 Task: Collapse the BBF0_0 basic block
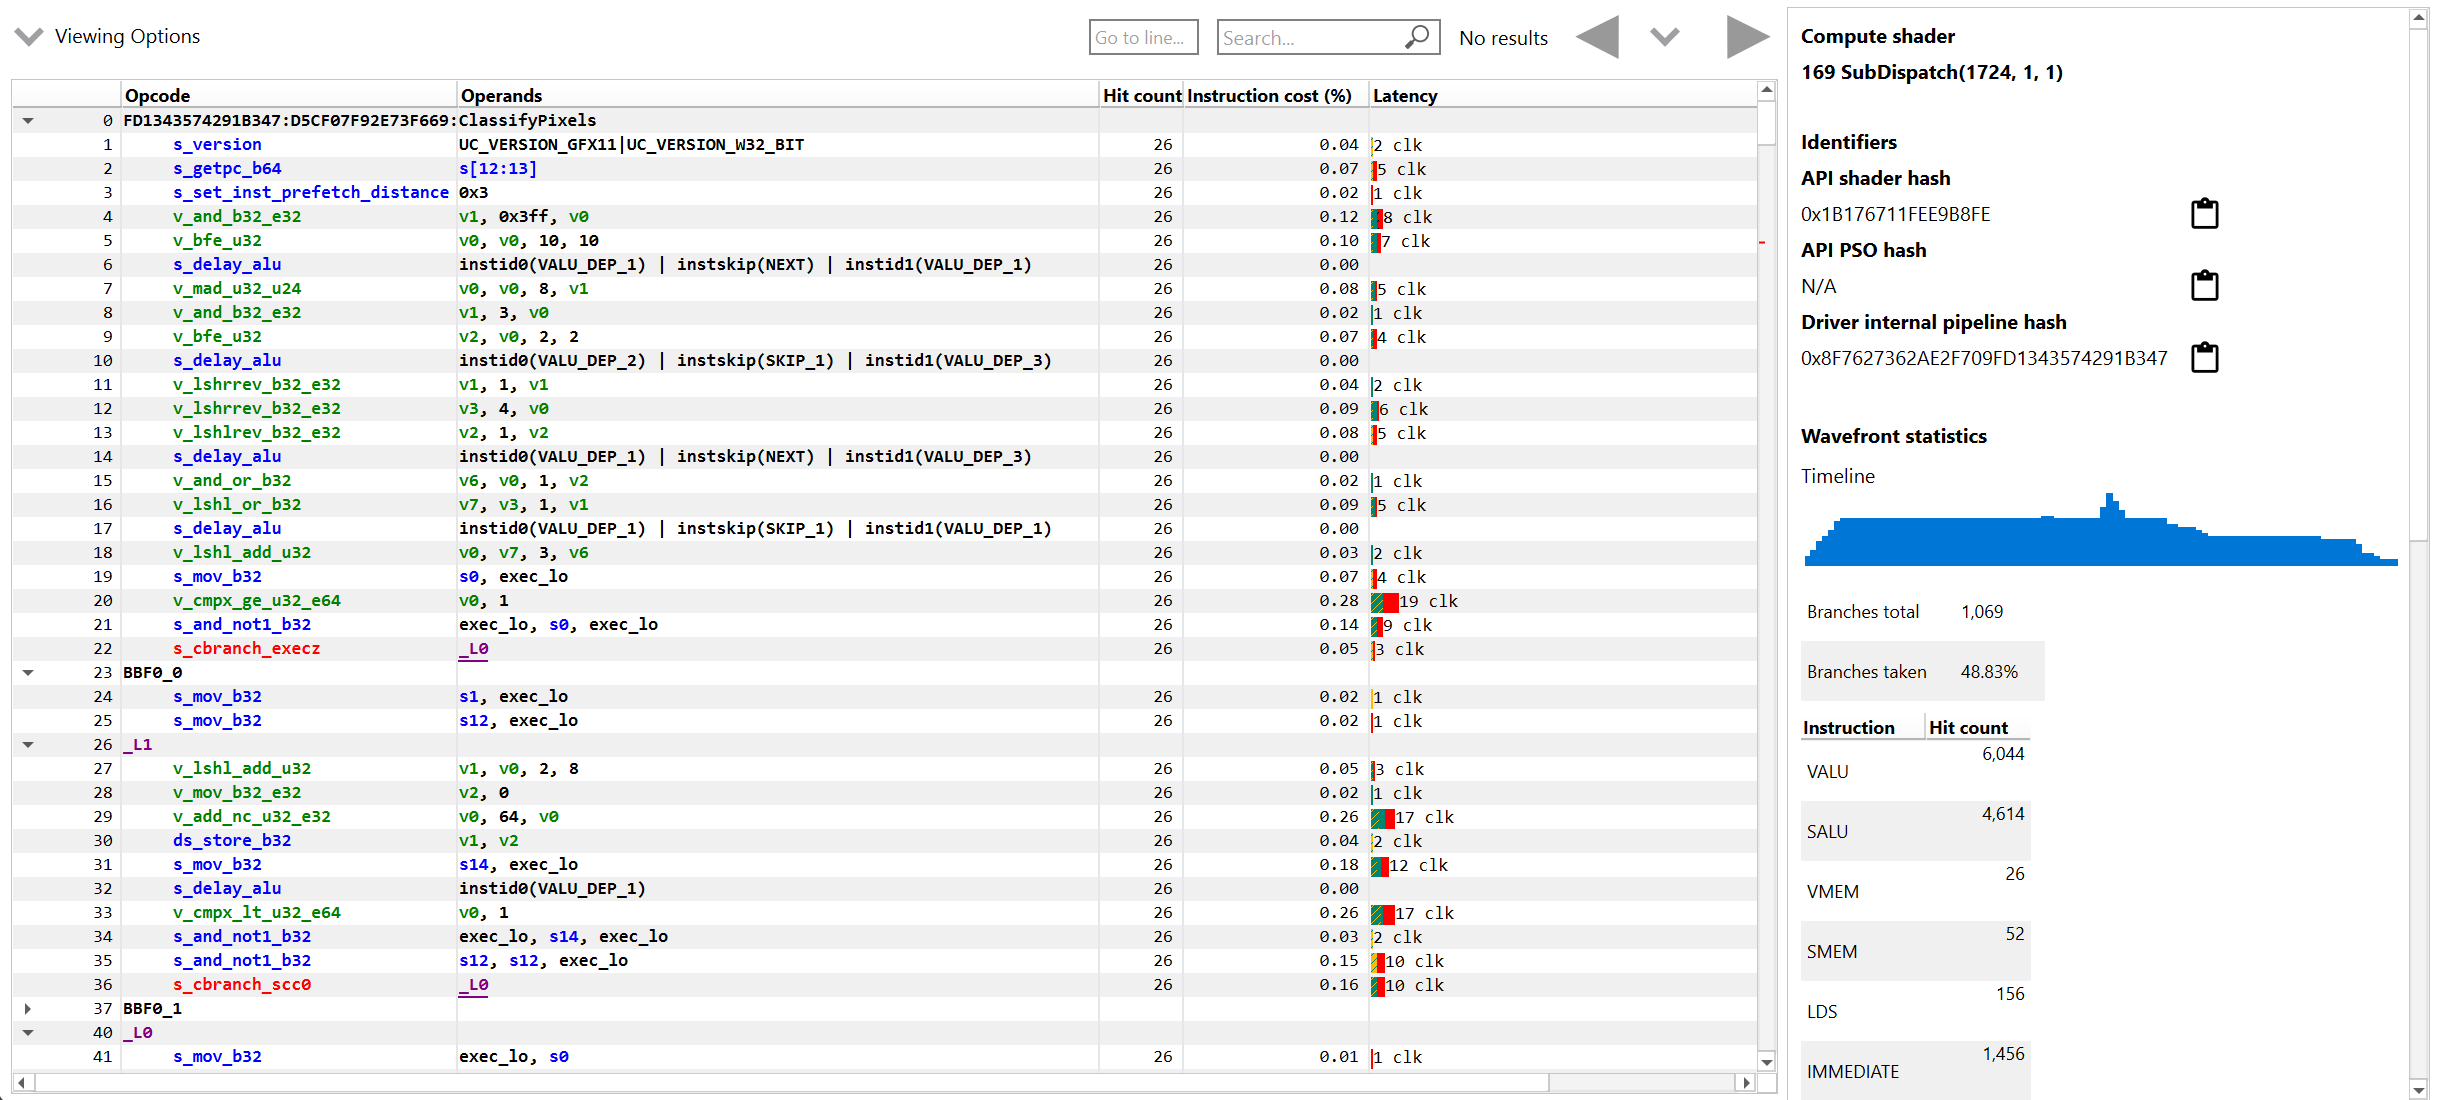pos(28,673)
